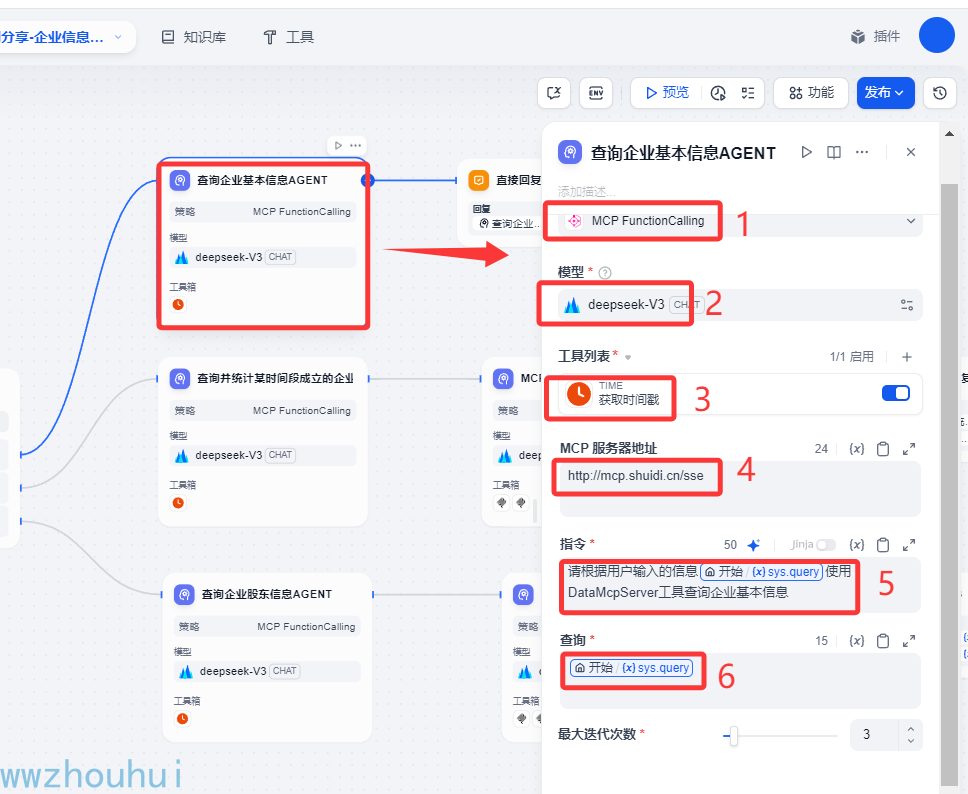The height and width of the screenshot is (794, 968).
Task: Copy the 指令 instruction content
Action: click(883, 545)
